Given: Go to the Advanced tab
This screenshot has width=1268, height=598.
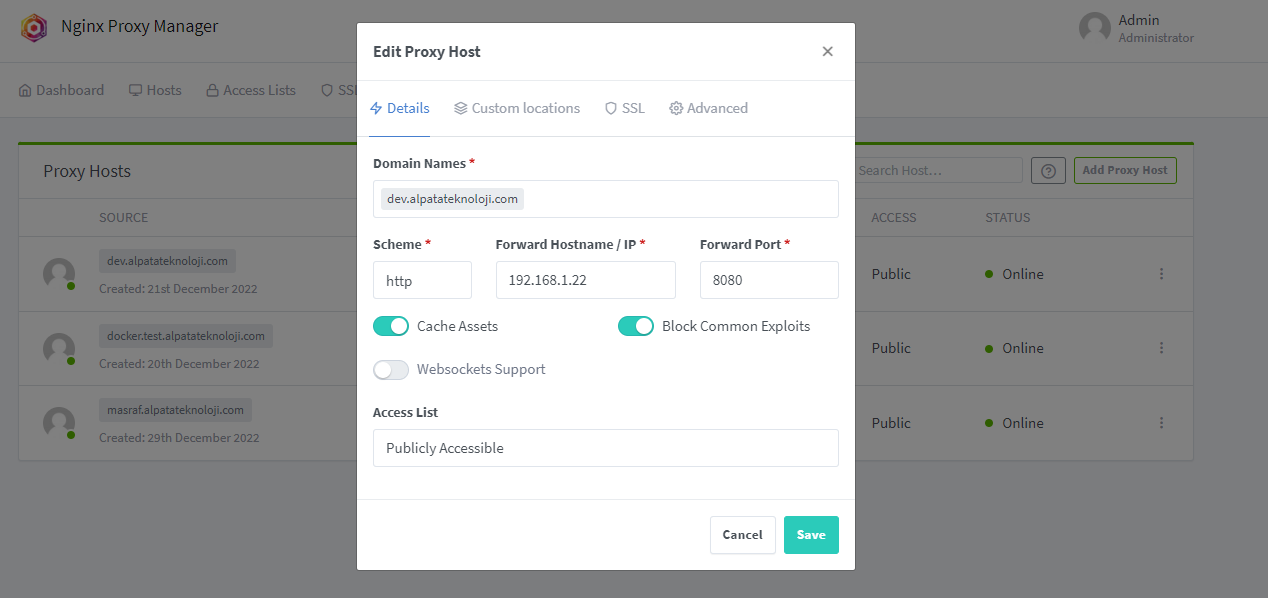Looking at the screenshot, I should pyautogui.click(x=708, y=108).
